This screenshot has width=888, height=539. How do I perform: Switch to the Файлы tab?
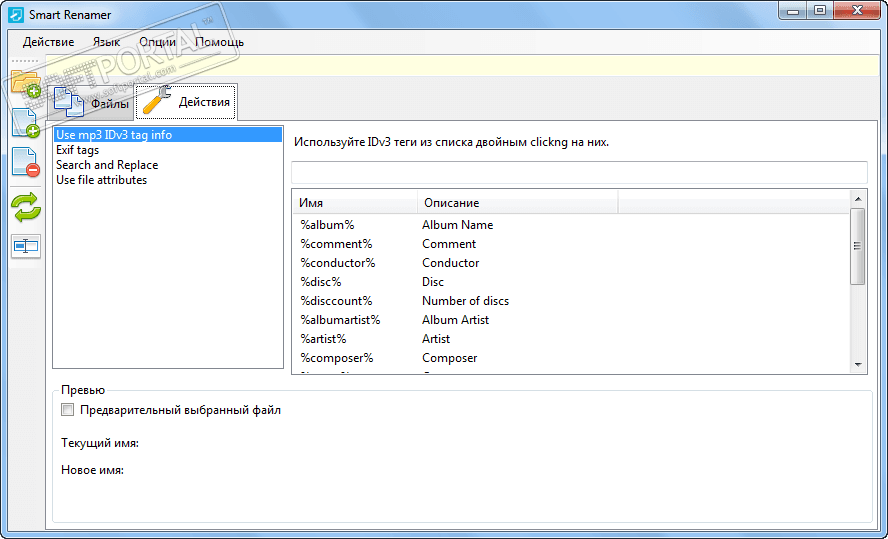click(x=91, y=103)
